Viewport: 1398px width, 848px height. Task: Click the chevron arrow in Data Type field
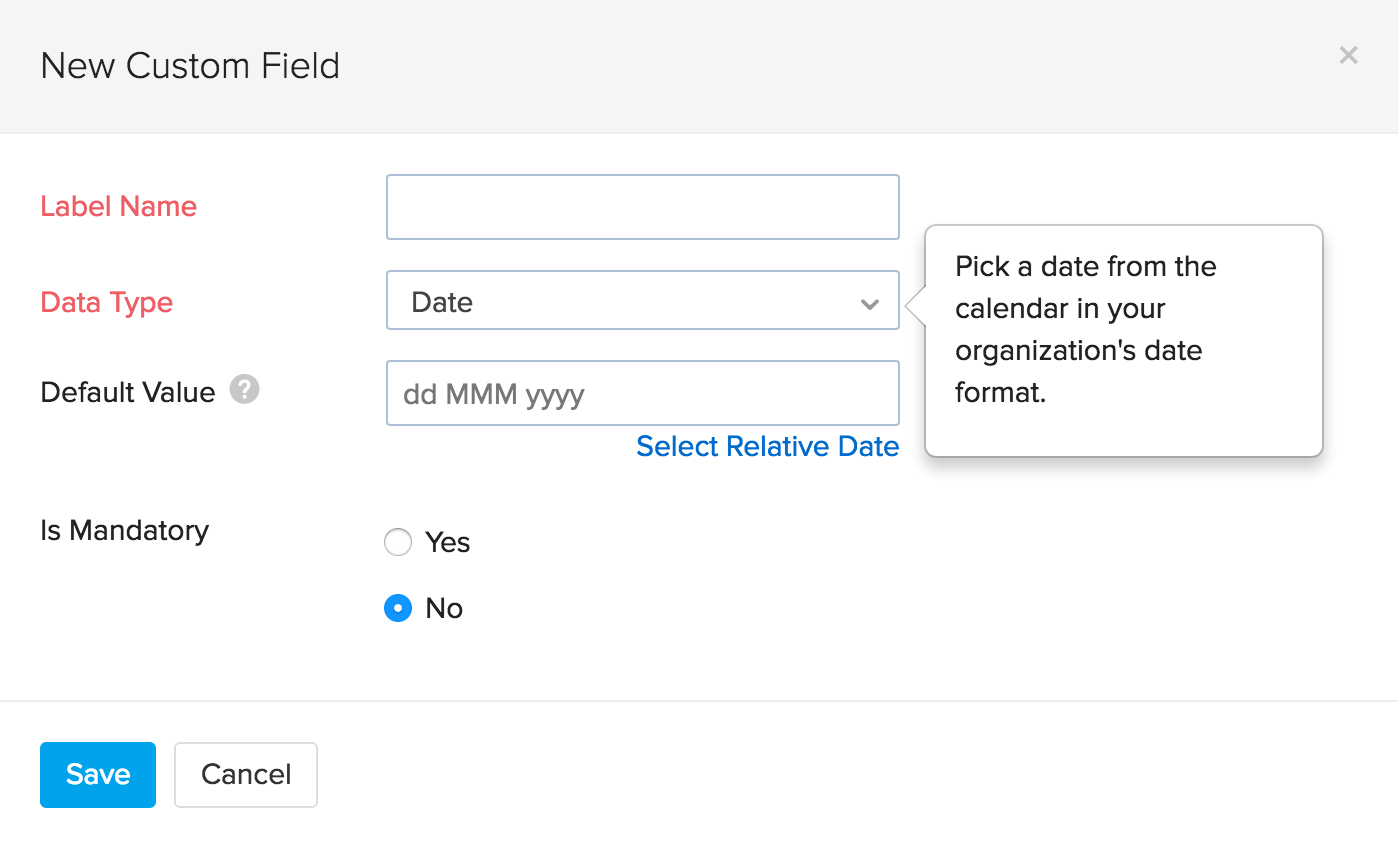coord(869,303)
